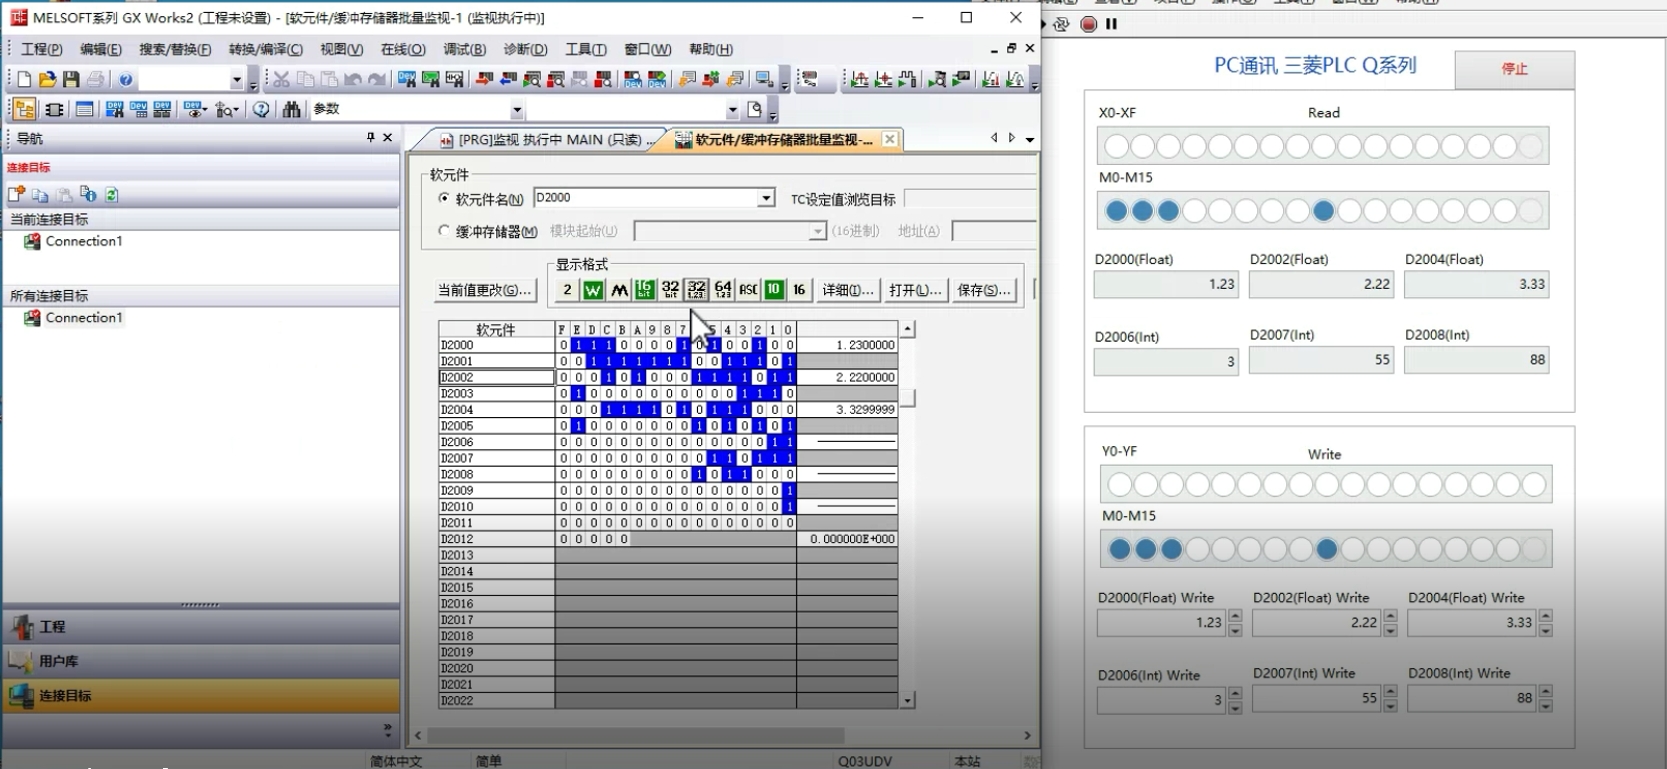Viewport: 1667px width, 769px height.
Task: Close the Navigation panel
Action: point(388,137)
